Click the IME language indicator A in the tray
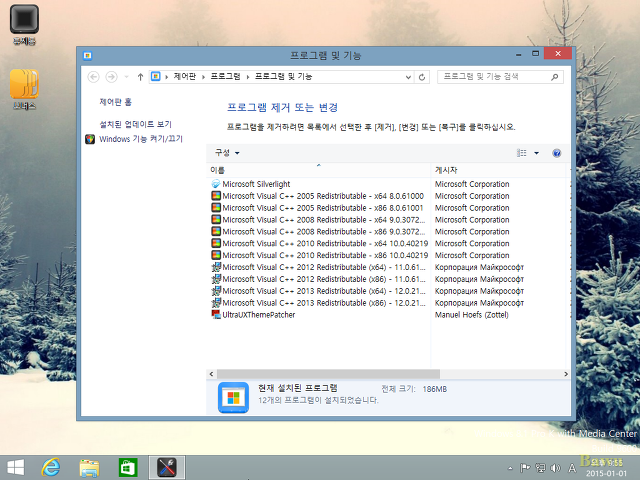 (572, 468)
